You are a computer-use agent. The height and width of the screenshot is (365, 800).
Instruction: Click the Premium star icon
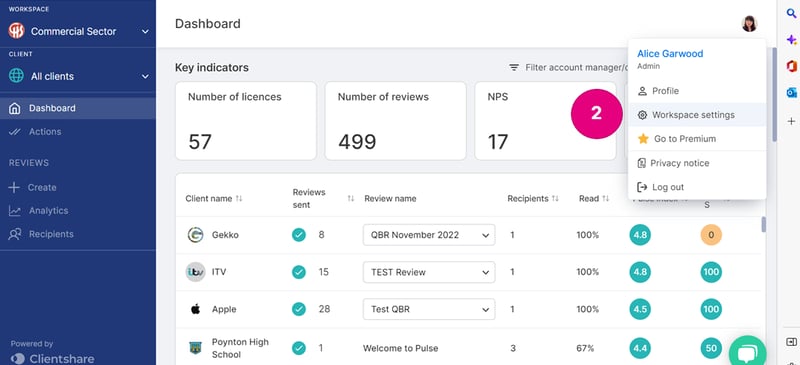coord(643,139)
